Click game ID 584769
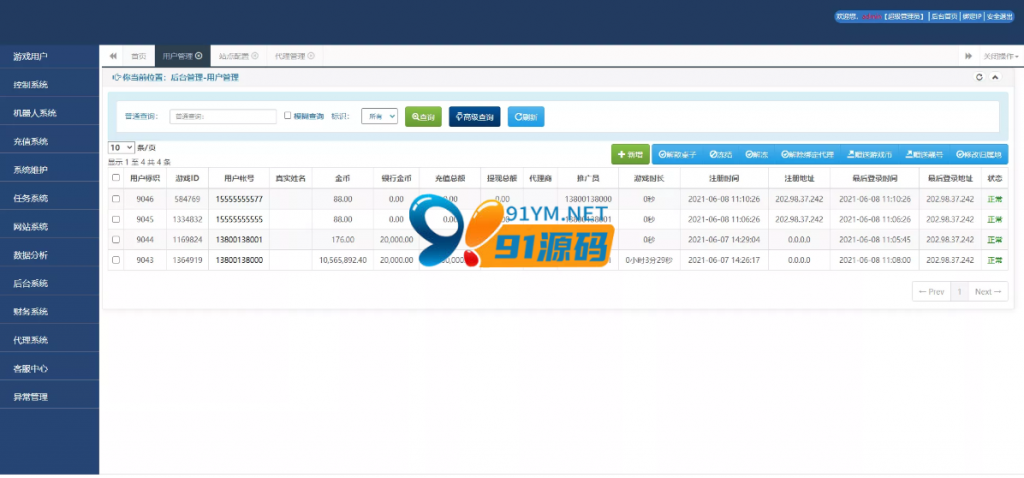Image resolution: width=1024 pixels, height=478 pixels. [187, 199]
